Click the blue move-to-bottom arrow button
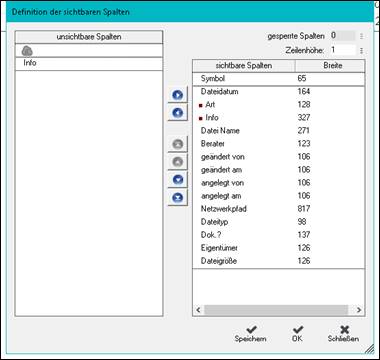The image size is (380, 360). (x=178, y=198)
